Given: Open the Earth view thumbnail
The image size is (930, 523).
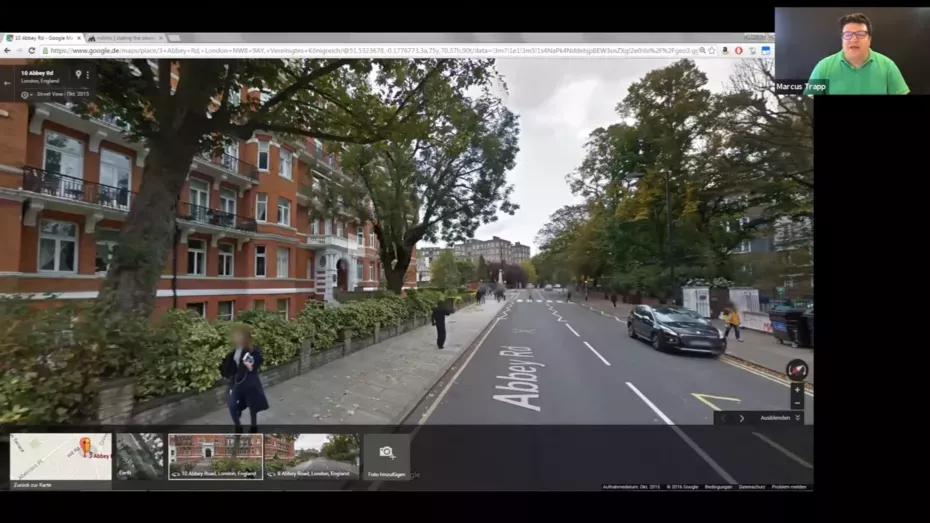Looking at the screenshot, I should click(139, 456).
